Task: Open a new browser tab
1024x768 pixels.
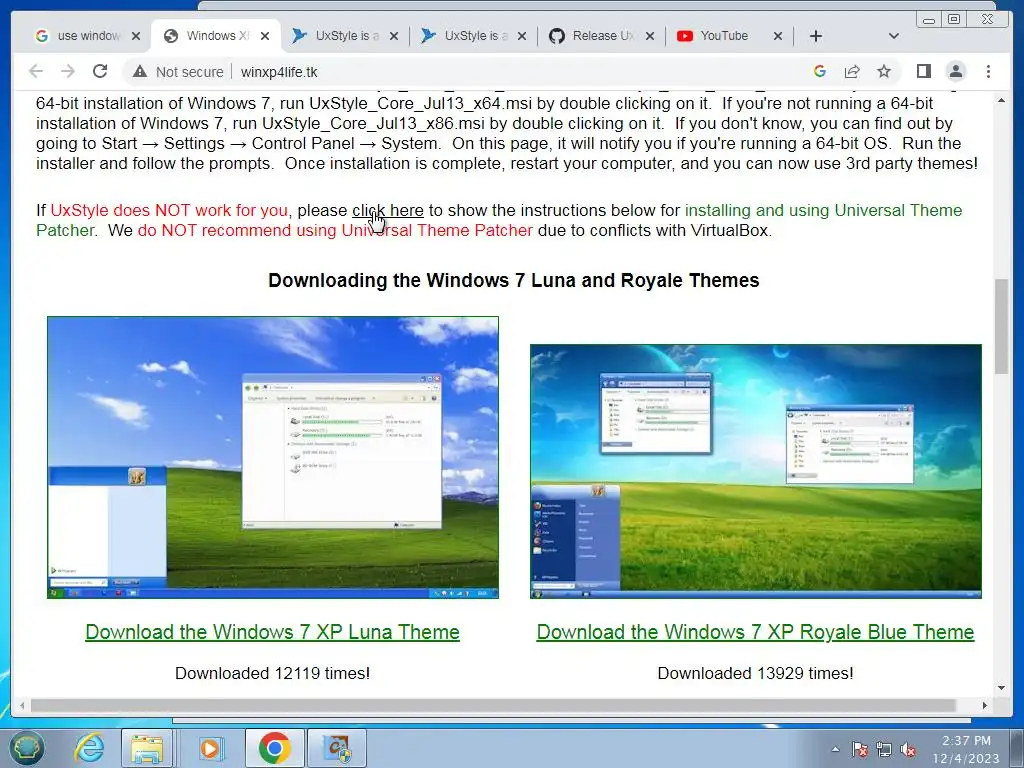Action: 816,36
